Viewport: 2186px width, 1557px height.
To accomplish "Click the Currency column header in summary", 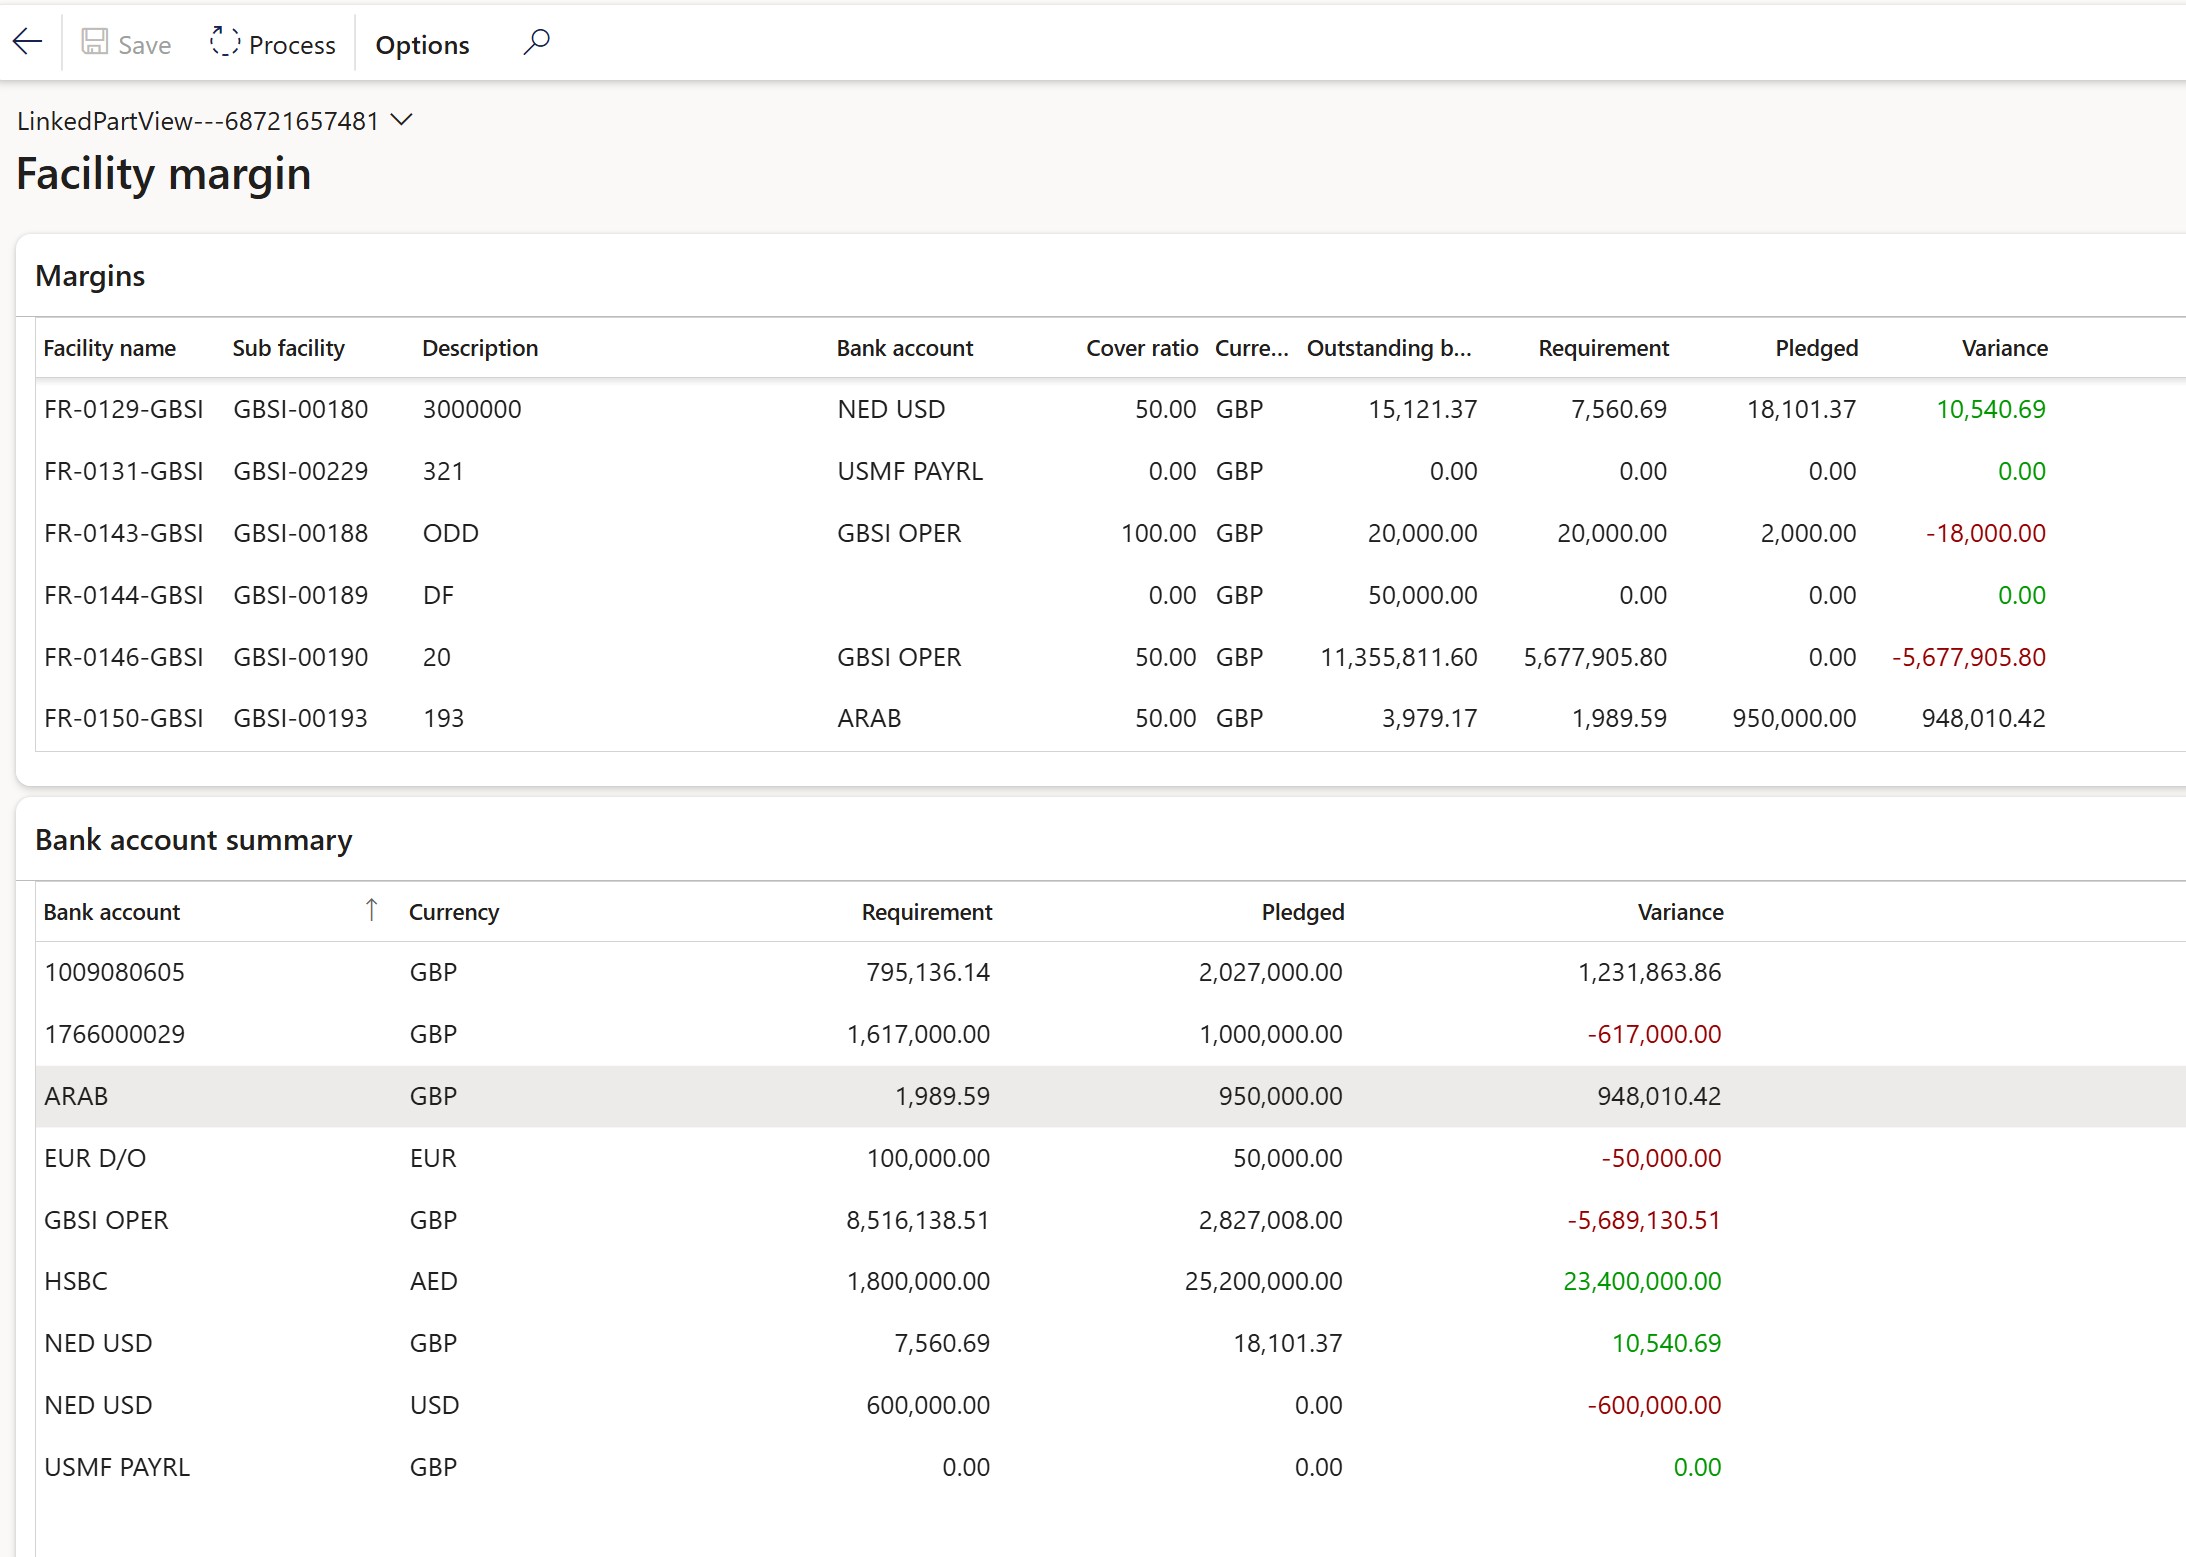I will [454, 912].
